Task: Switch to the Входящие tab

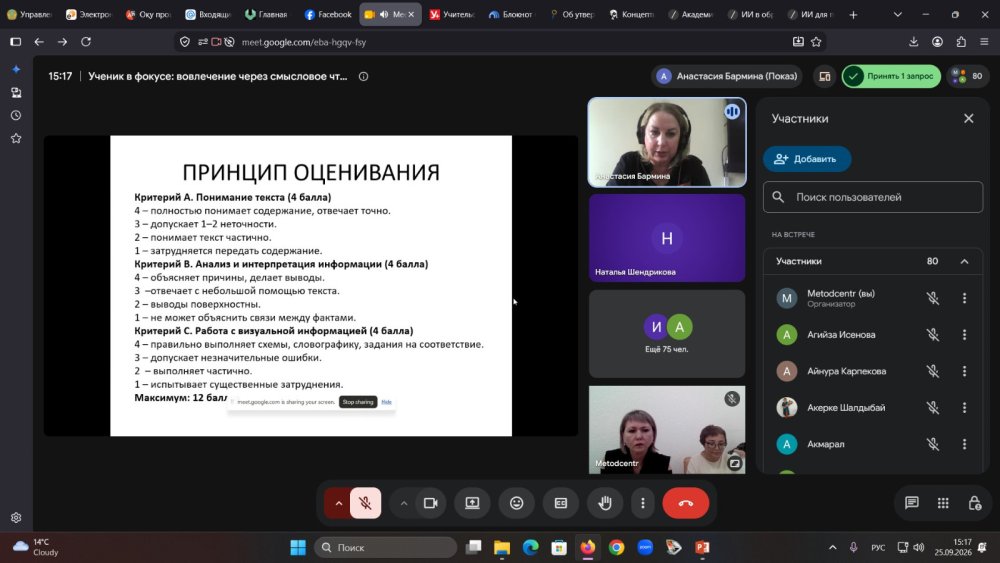Action: [x=208, y=14]
